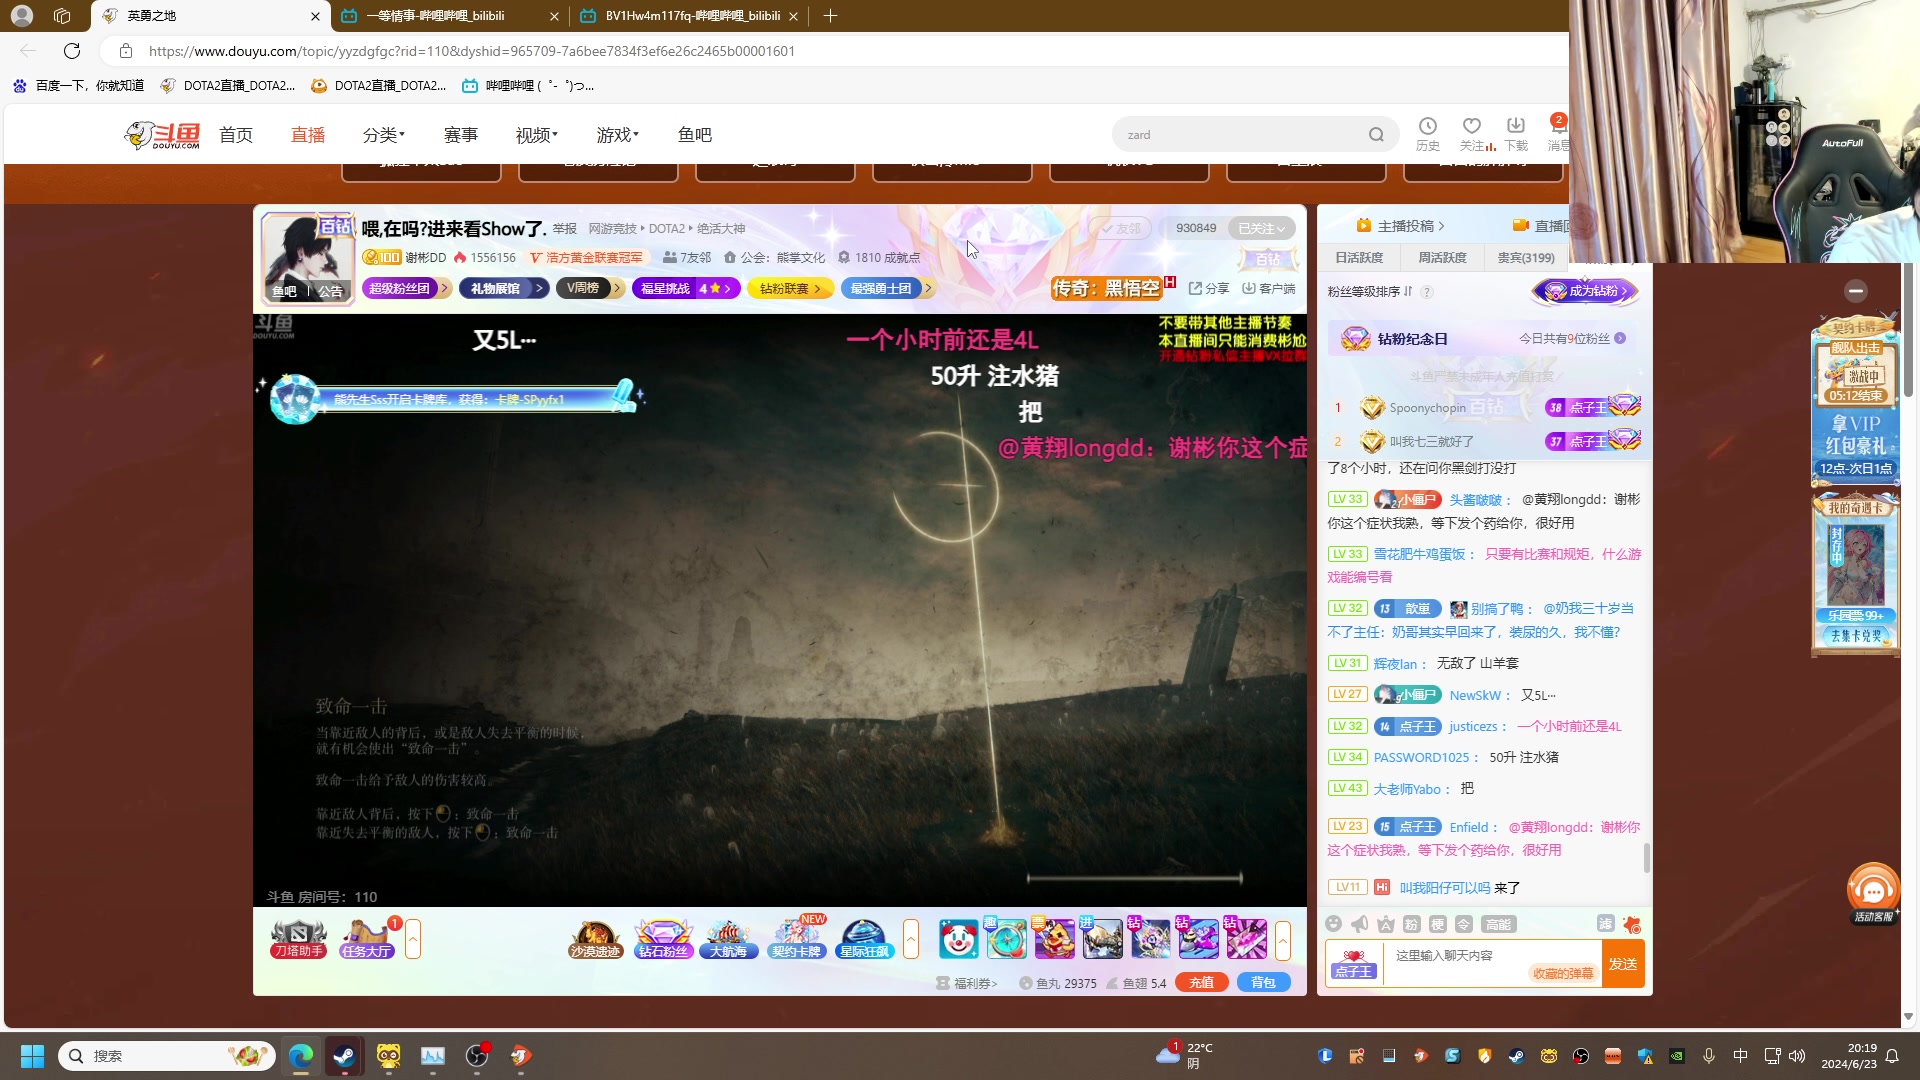The height and width of the screenshot is (1080, 1920).
Task: Toggle the 滤 danmaku filter
Action: point(1606,924)
